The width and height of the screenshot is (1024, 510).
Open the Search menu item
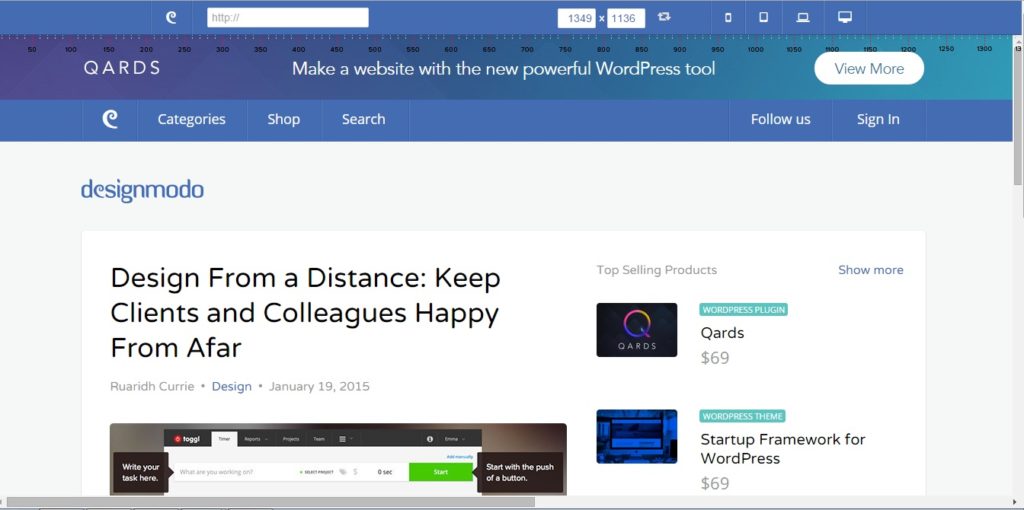(363, 120)
